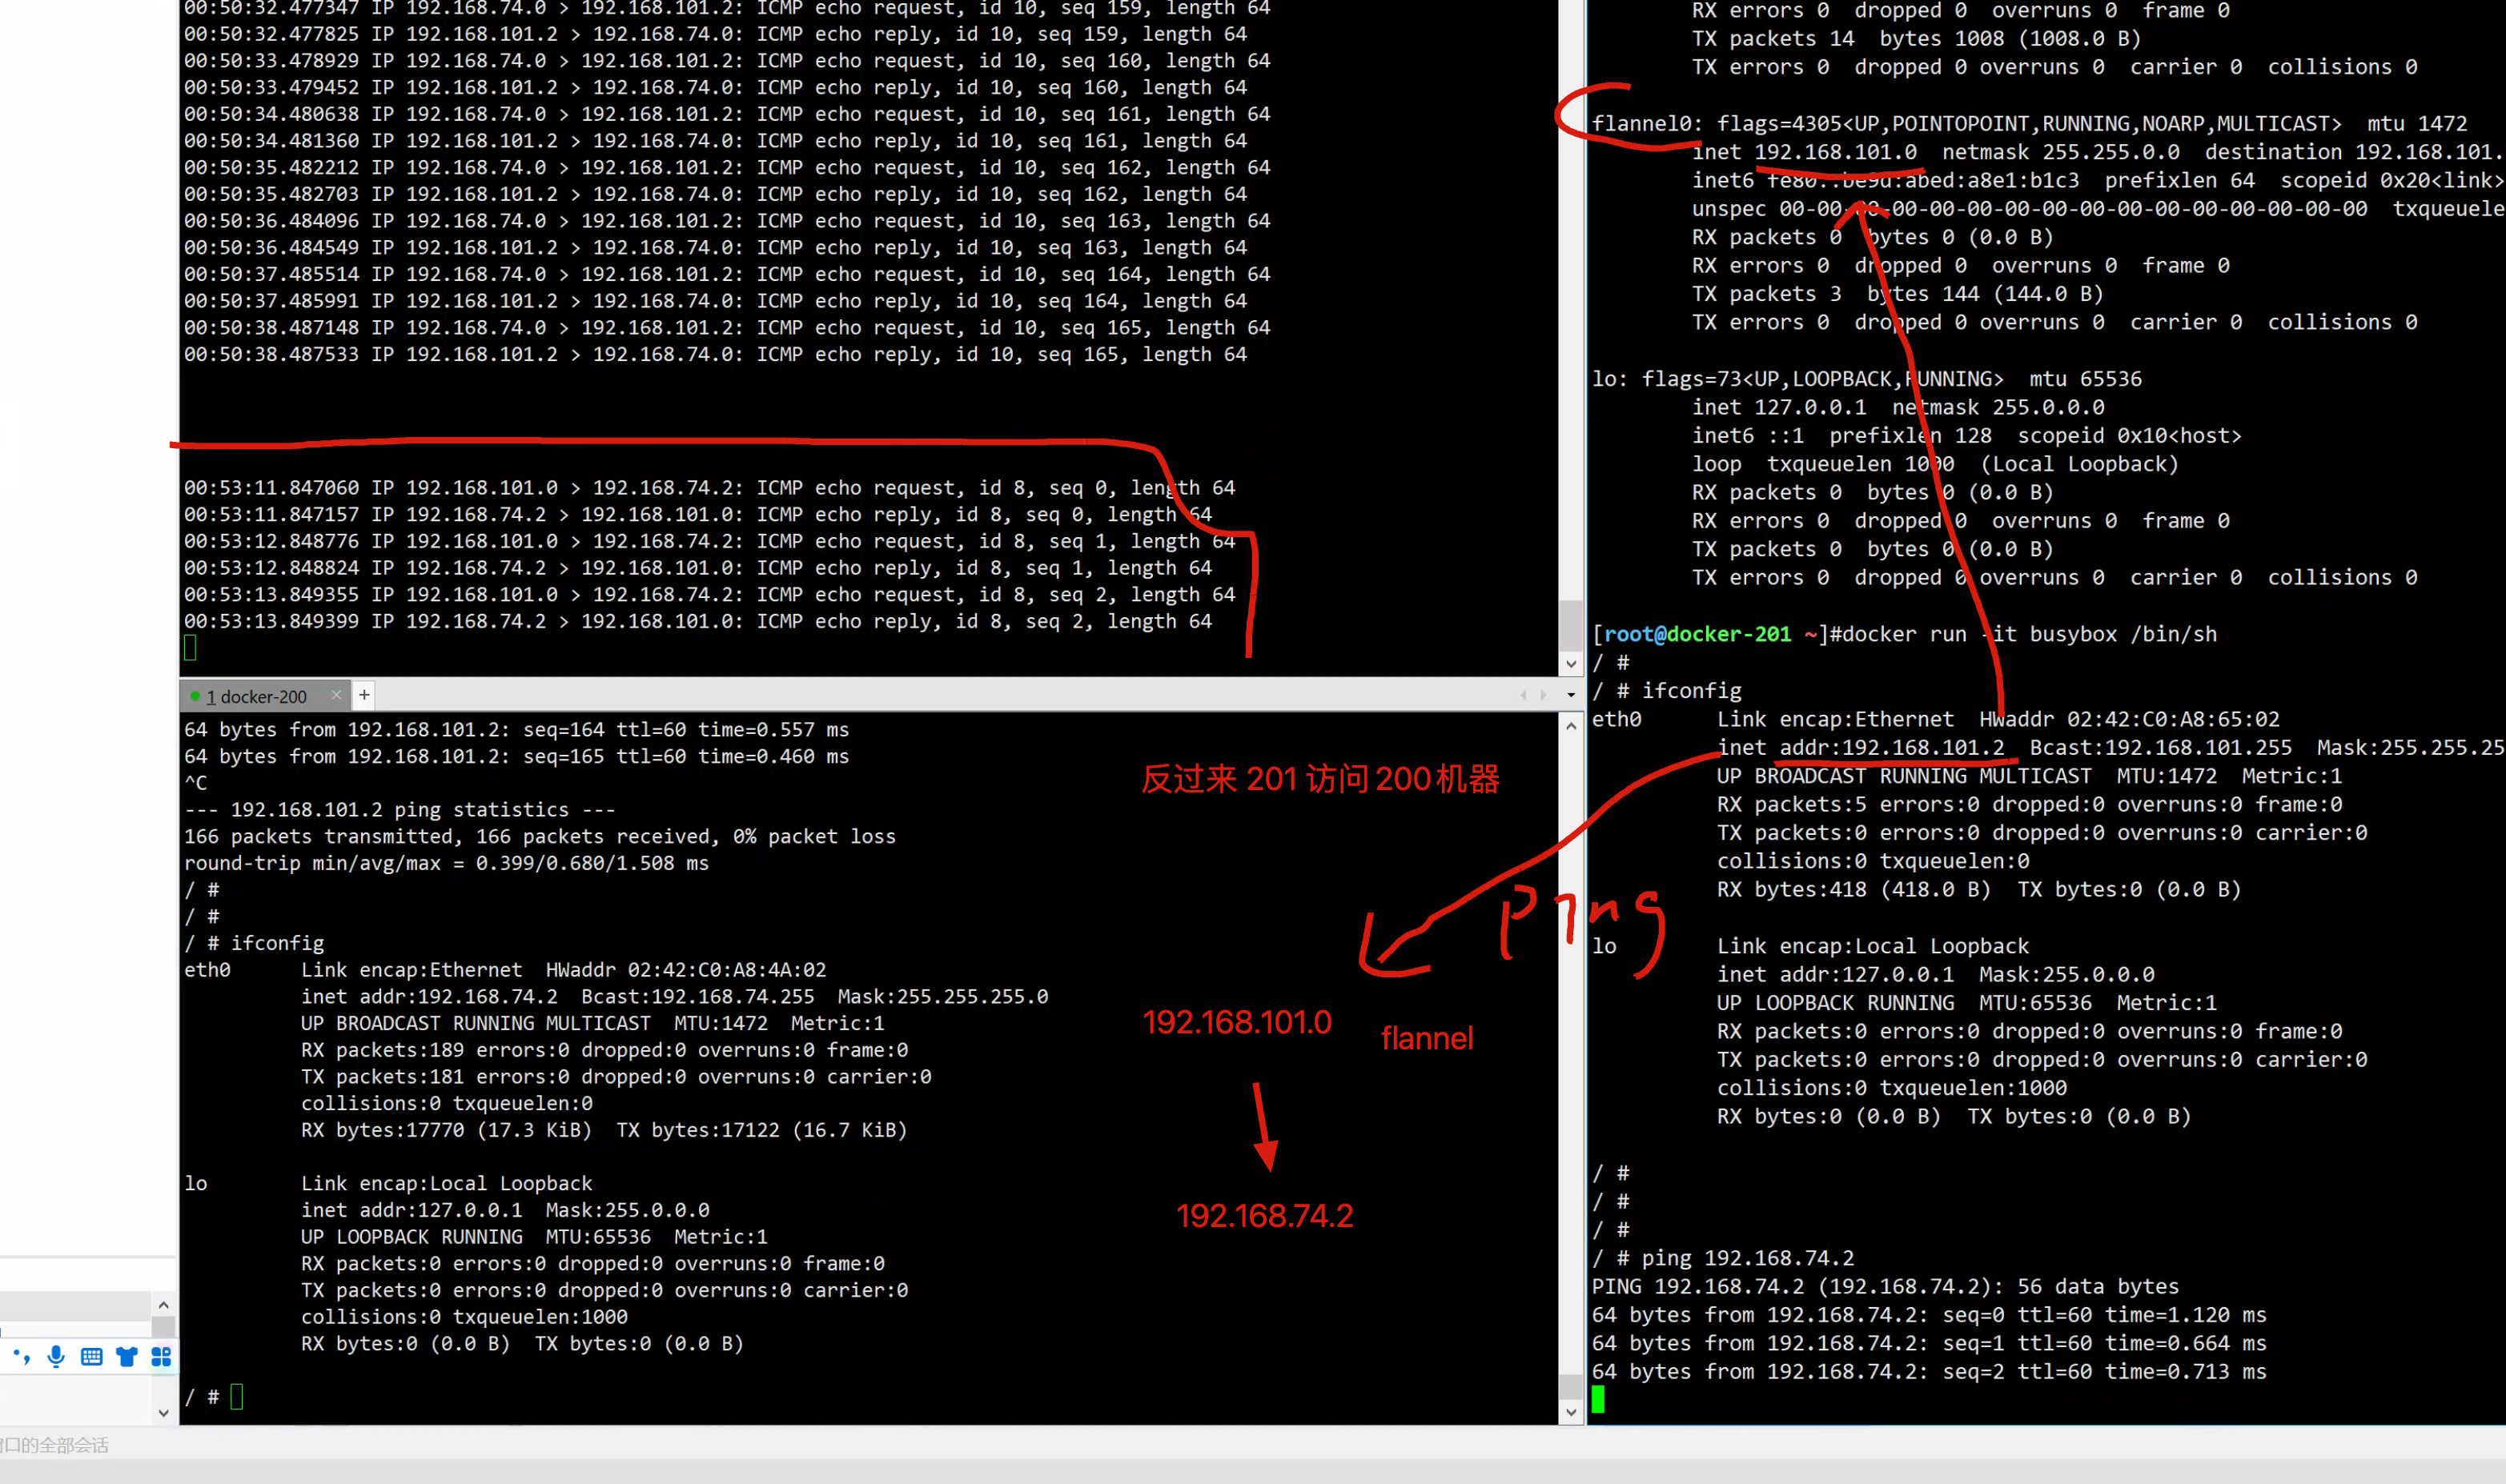Open the input method toolbox grid icon

coord(161,1357)
